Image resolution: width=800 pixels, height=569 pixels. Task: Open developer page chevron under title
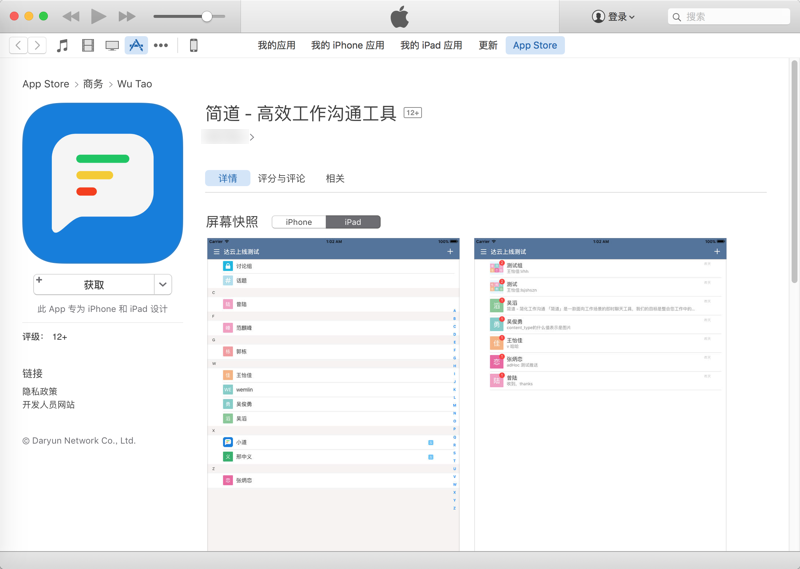pos(252,137)
